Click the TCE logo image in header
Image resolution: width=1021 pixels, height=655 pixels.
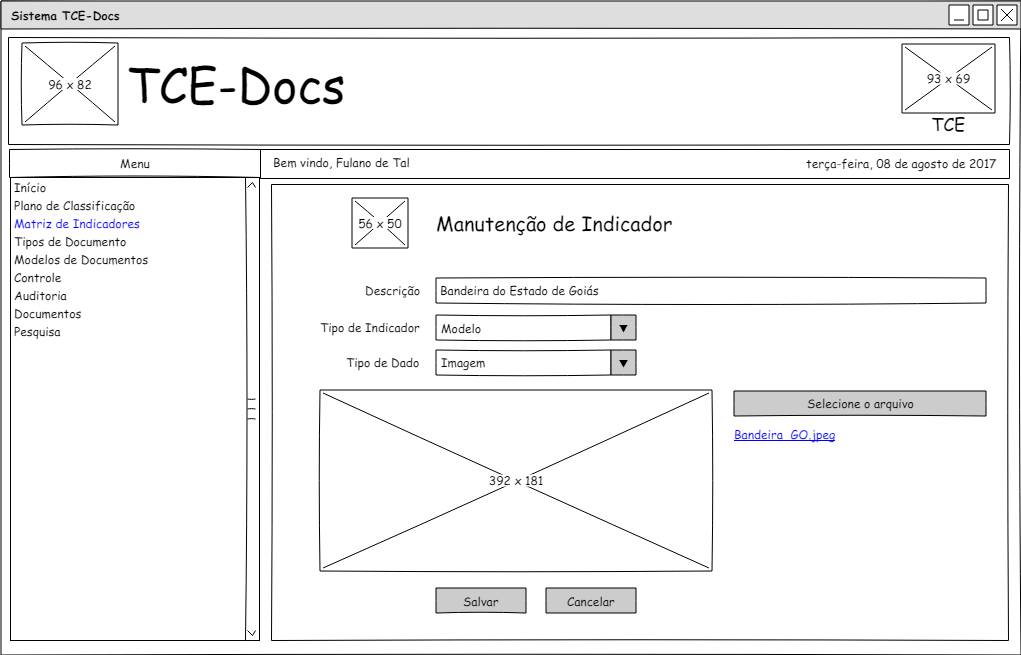(x=948, y=79)
